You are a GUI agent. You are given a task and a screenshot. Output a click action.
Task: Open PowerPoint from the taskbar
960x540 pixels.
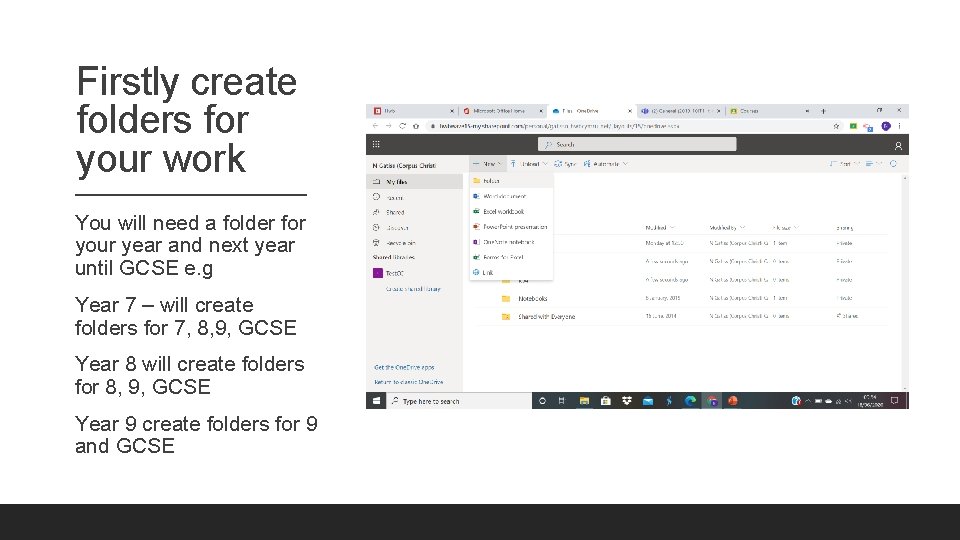click(x=733, y=401)
